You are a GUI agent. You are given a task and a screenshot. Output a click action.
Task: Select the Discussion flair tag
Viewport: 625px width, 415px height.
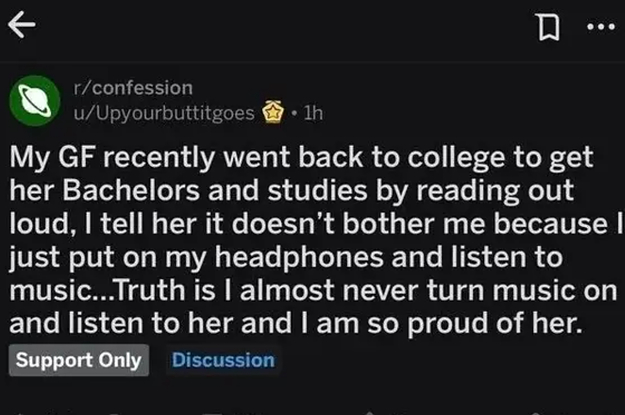click(x=223, y=360)
